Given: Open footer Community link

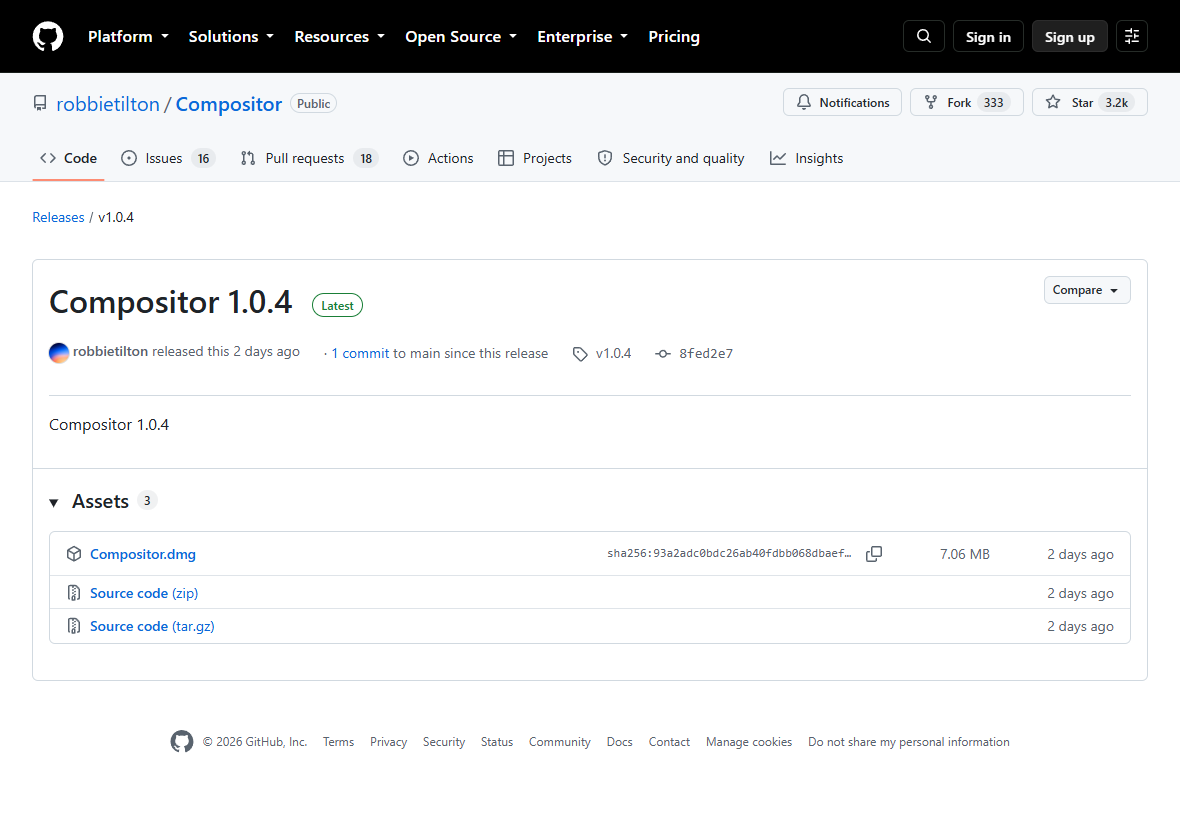Looking at the screenshot, I should [x=560, y=742].
